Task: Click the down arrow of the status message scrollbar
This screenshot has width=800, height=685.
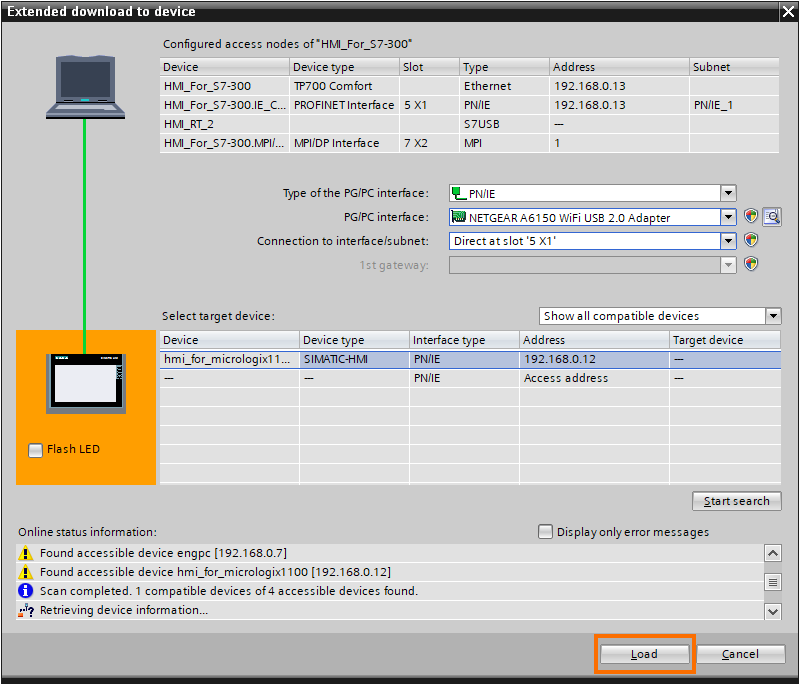Action: (773, 610)
